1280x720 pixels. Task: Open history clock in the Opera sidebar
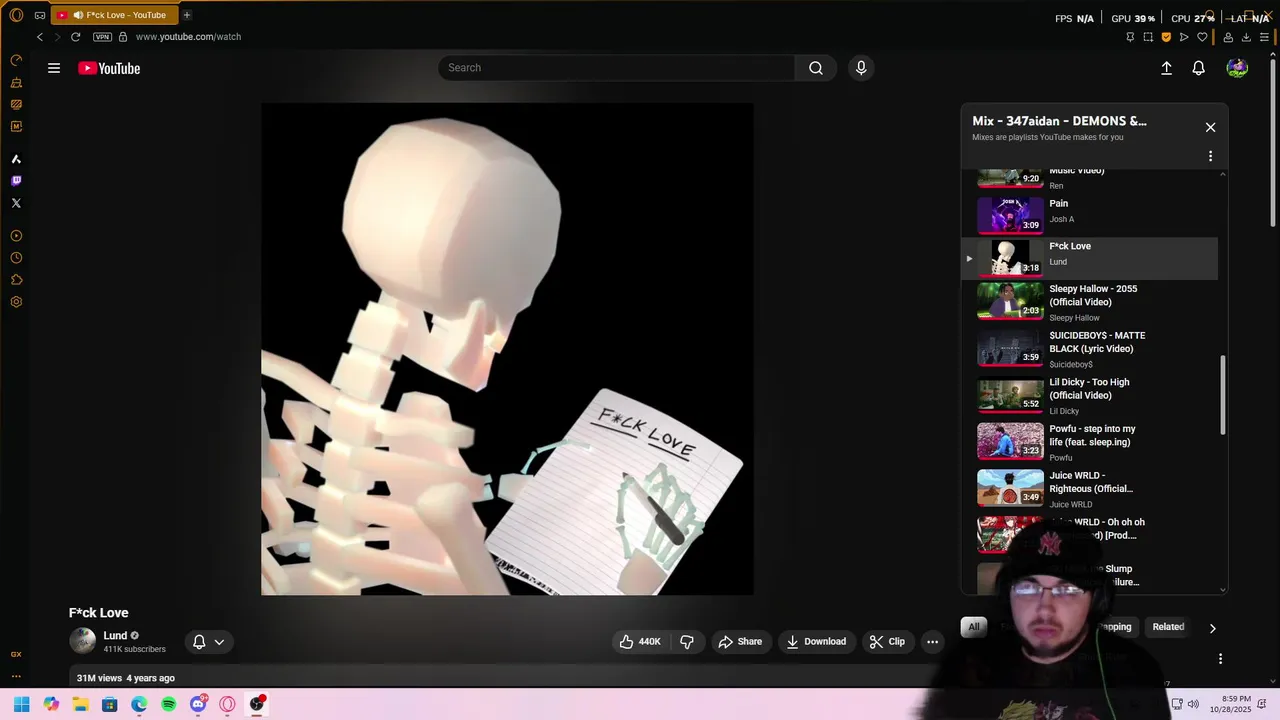(x=16, y=258)
